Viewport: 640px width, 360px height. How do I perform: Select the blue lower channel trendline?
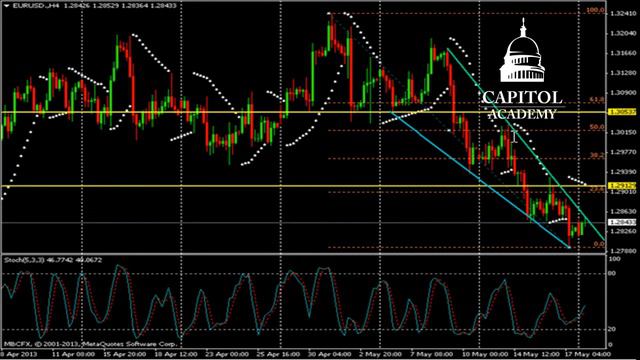click(x=480, y=180)
